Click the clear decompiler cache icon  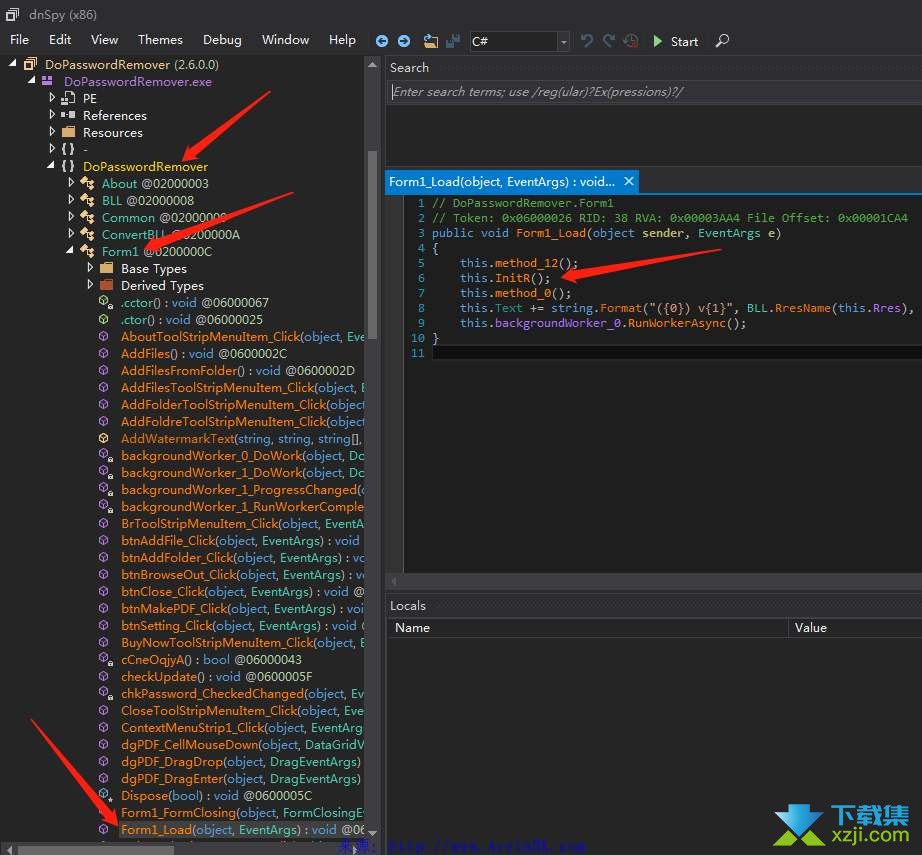point(631,41)
